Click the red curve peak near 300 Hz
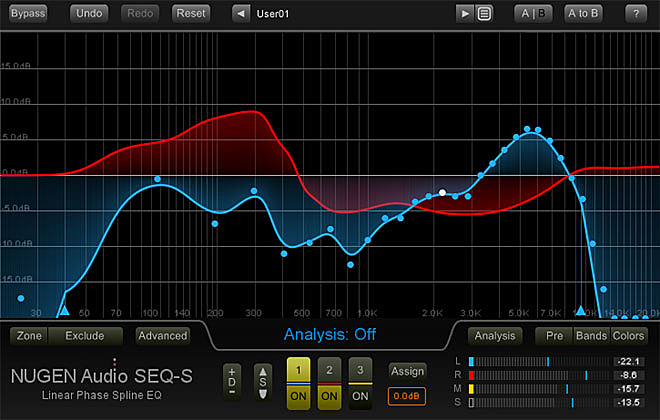This screenshot has width=660, height=420. click(252, 112)
